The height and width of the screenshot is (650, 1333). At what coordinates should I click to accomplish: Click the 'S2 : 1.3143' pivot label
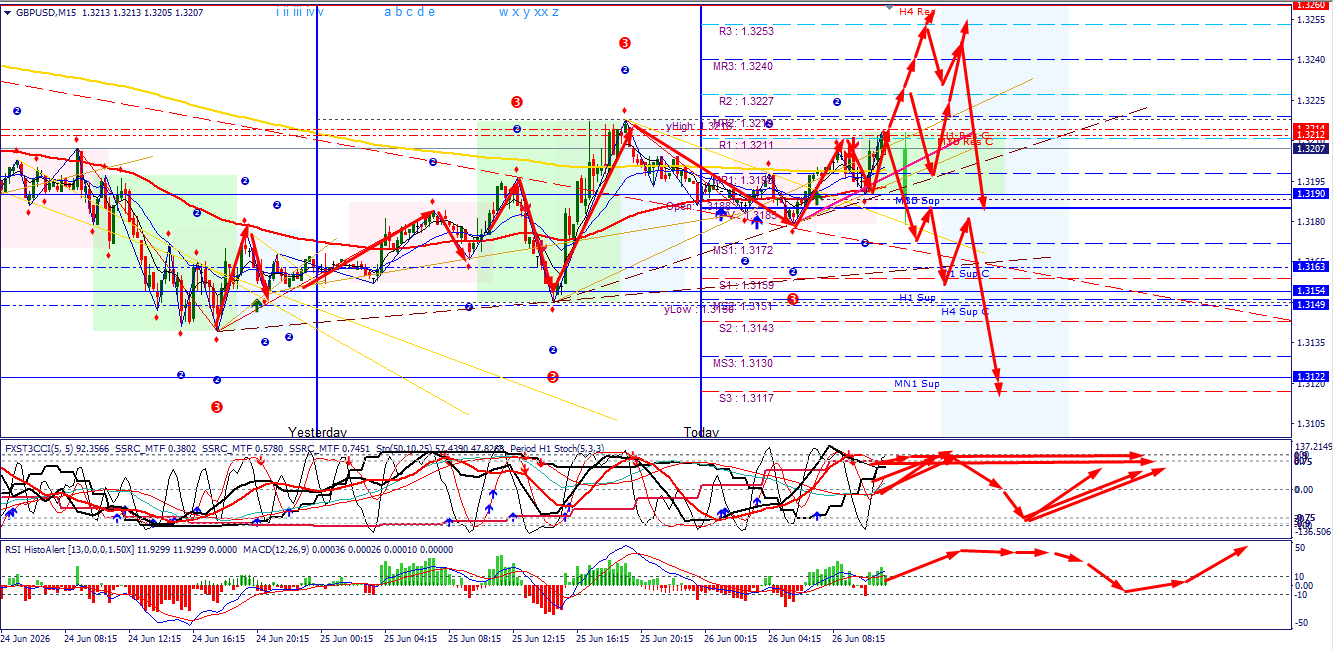click(x=746, y=328)
